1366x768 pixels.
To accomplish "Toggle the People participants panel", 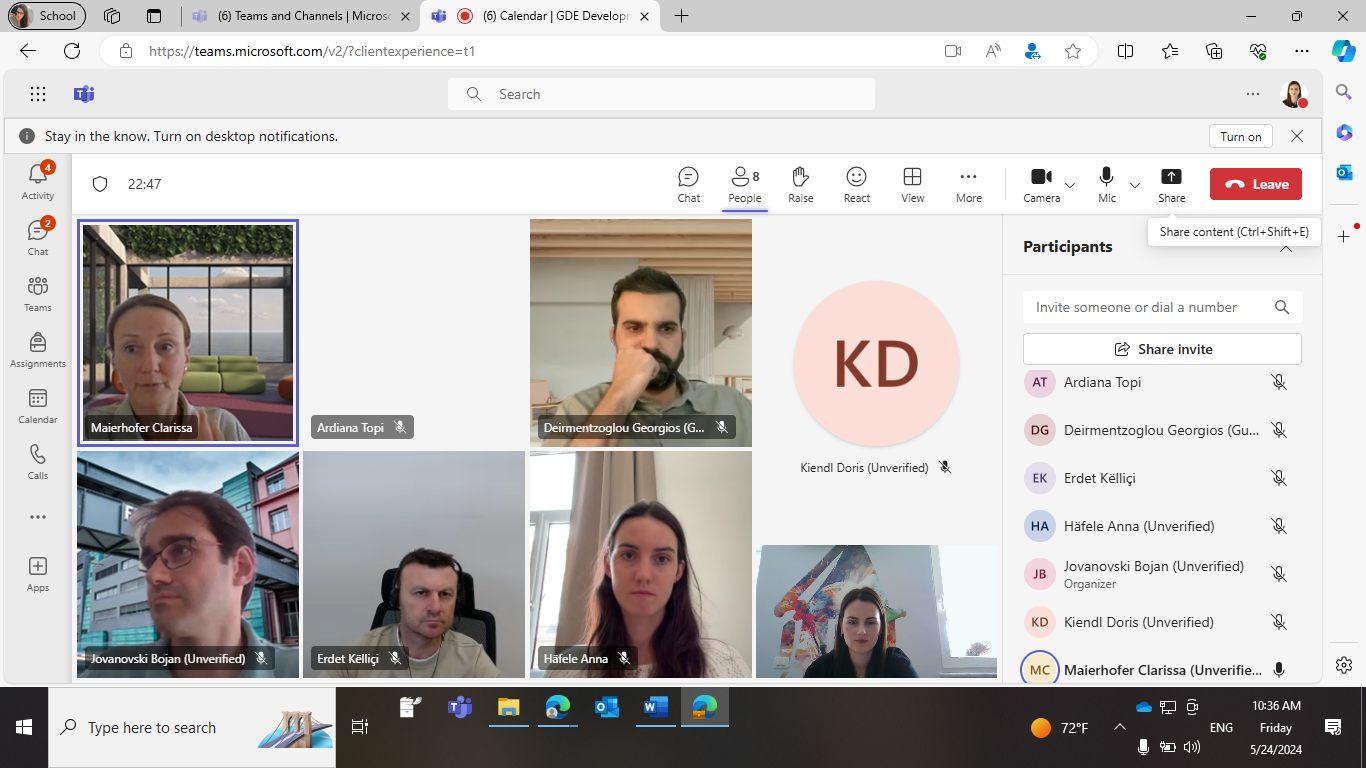I will pos(744,184).
